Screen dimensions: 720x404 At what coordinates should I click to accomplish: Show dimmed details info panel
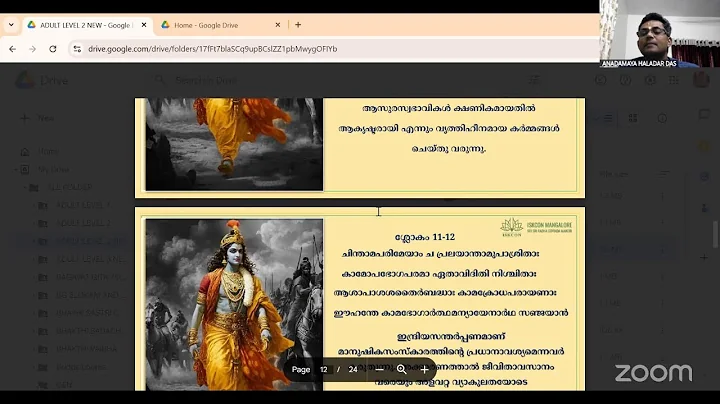pyautogui.click(x=662, y=118)
